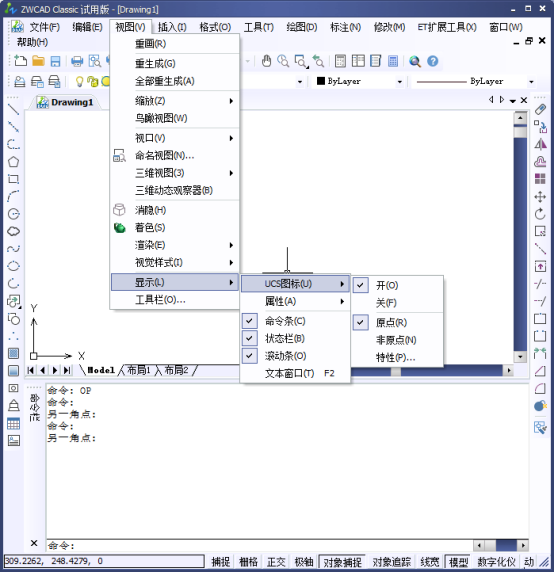The width and height of the screenshot is (554, 572).
Task: Switch to the 布局1 layout tab
Action: [x=139, y=370]
